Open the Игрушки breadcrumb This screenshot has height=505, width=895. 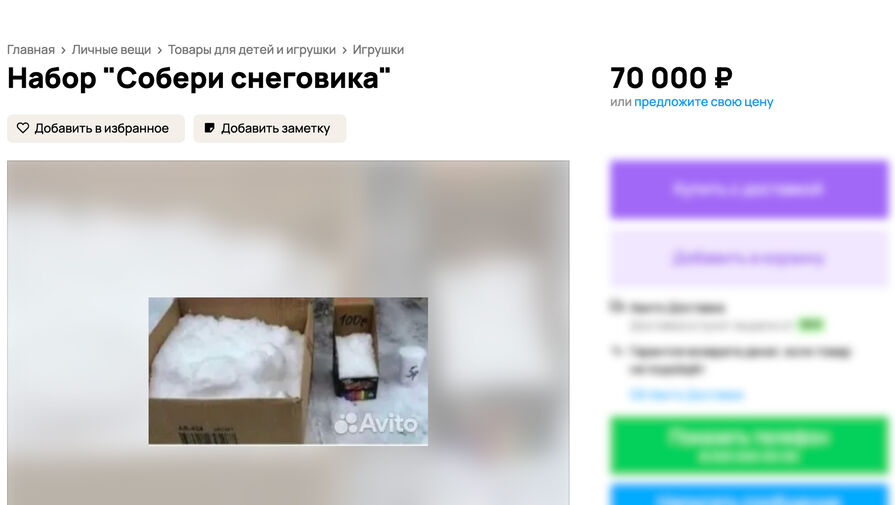tap(378, 50)
